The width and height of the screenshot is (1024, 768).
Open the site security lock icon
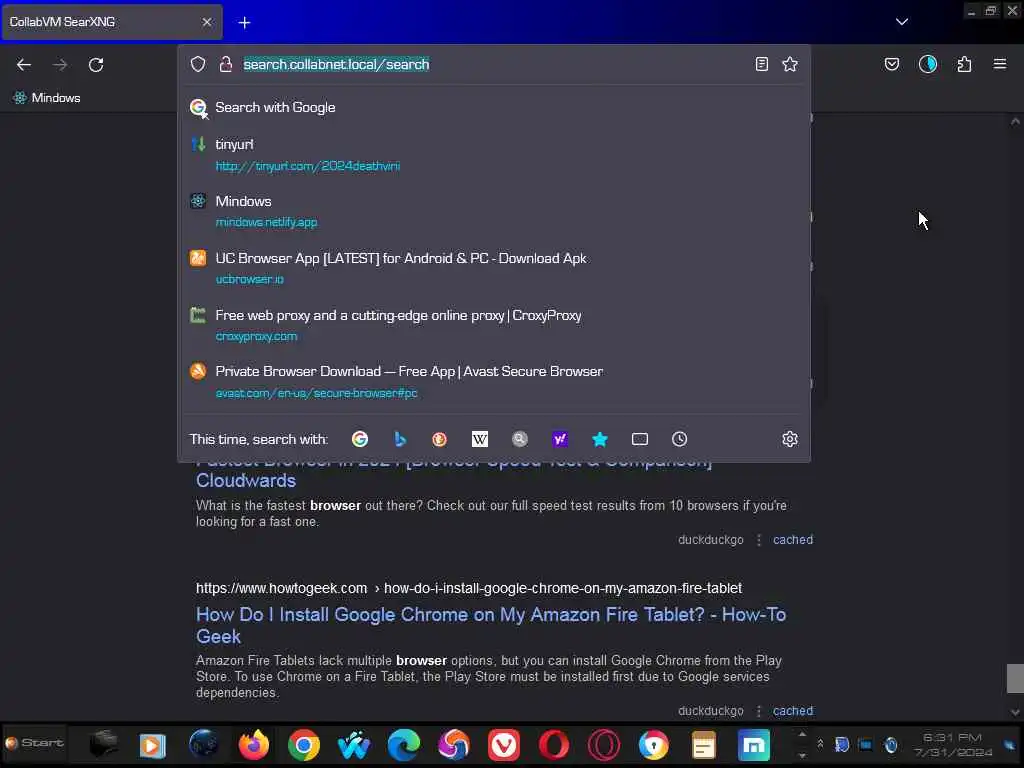click(225, 64)
